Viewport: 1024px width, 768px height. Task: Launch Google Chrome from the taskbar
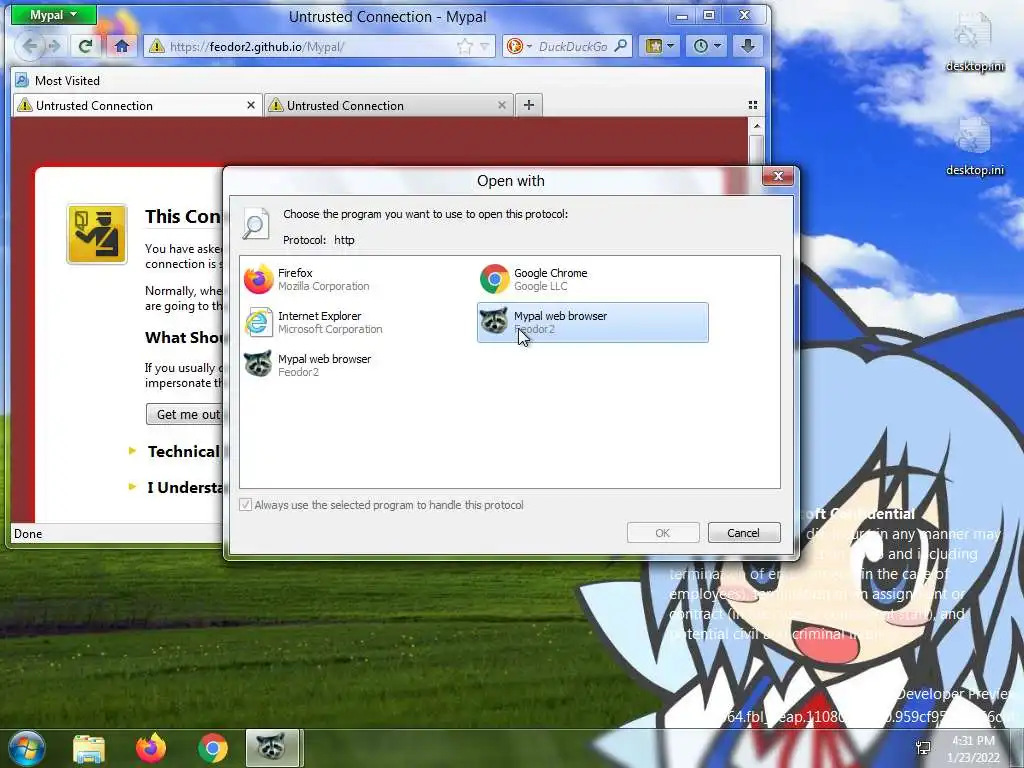(x=213, y=748)
